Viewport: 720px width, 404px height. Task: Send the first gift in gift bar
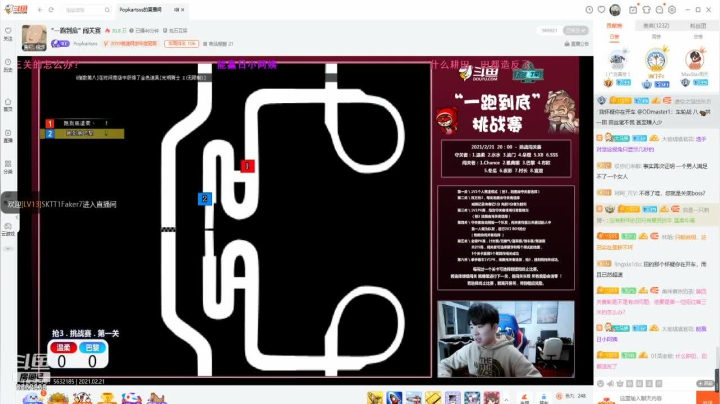pyautogui.click(x=375, y=398)
